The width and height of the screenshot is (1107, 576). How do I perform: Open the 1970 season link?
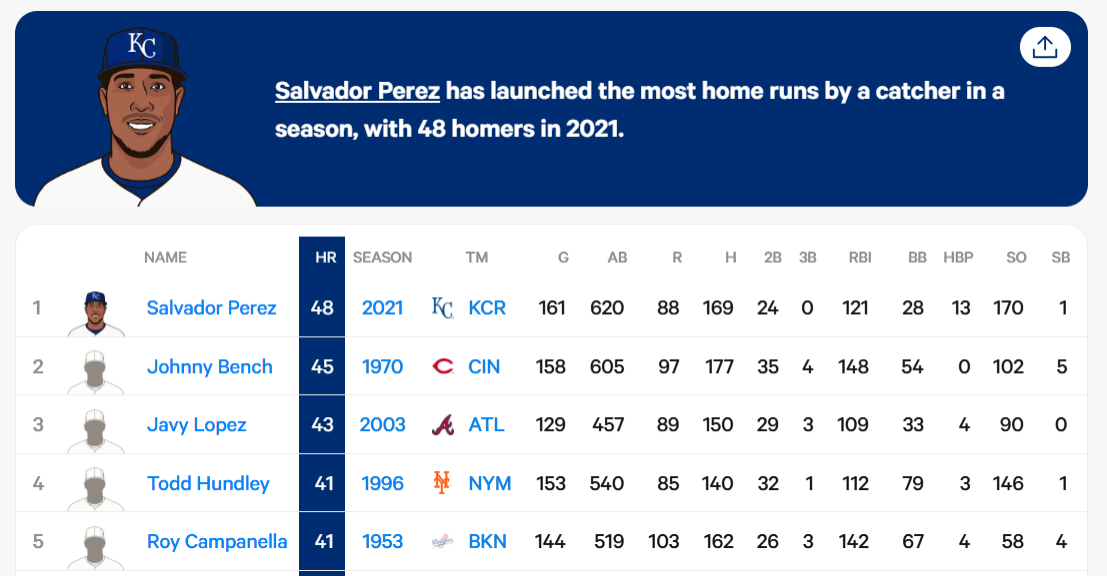coord(382,367)
